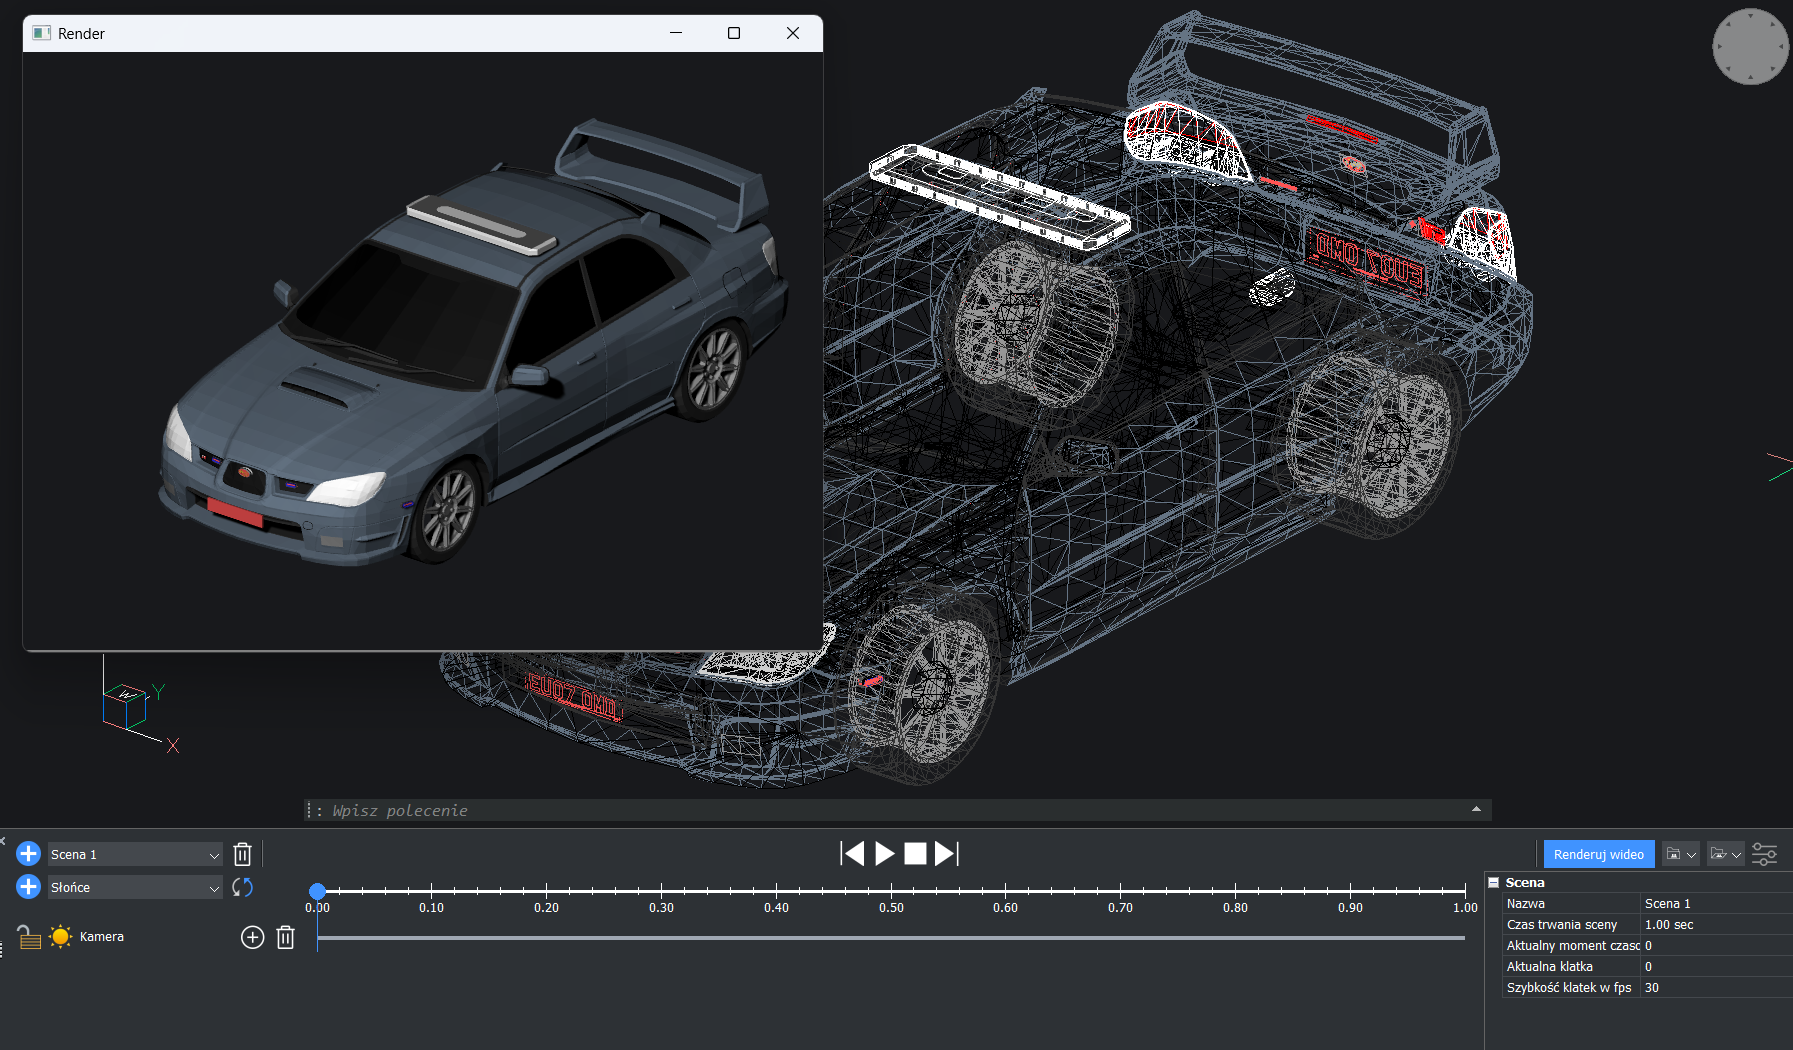This screenshot has height=1050, width=1793.
Task: Stop the animation playback
Action: coord(915,853)
